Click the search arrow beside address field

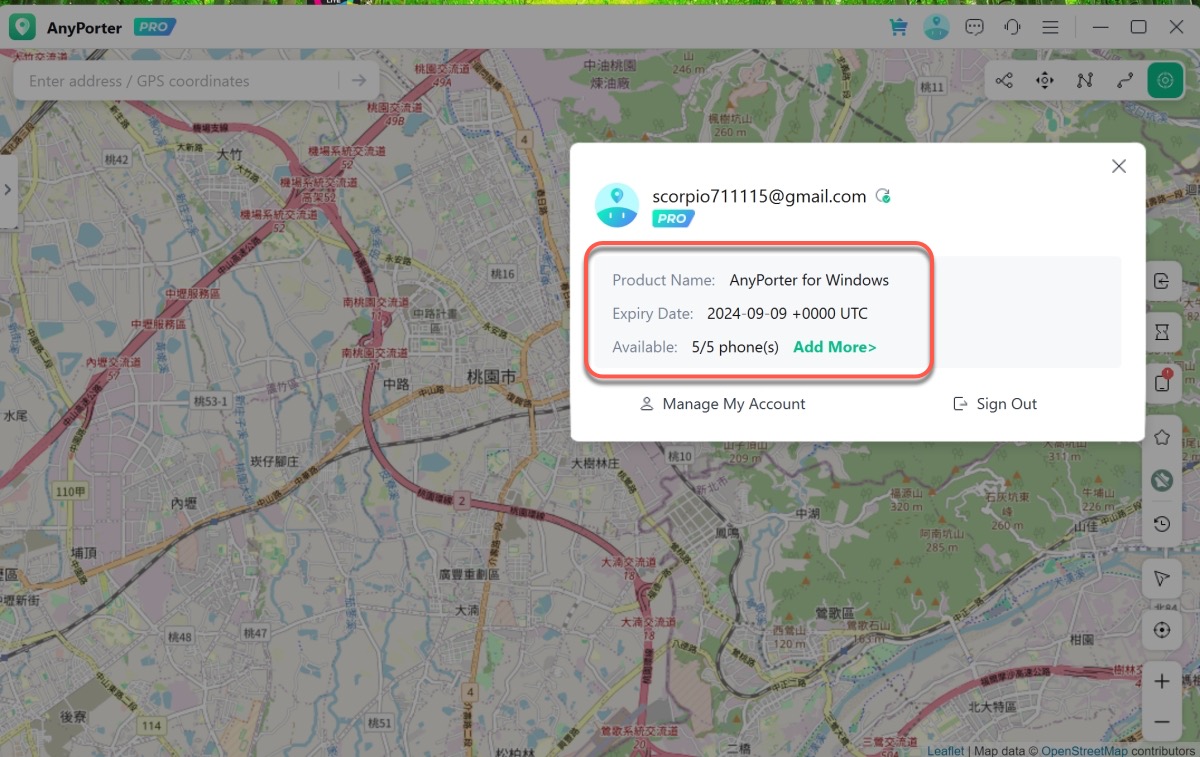pyautogui.click(x=359, y=81)
